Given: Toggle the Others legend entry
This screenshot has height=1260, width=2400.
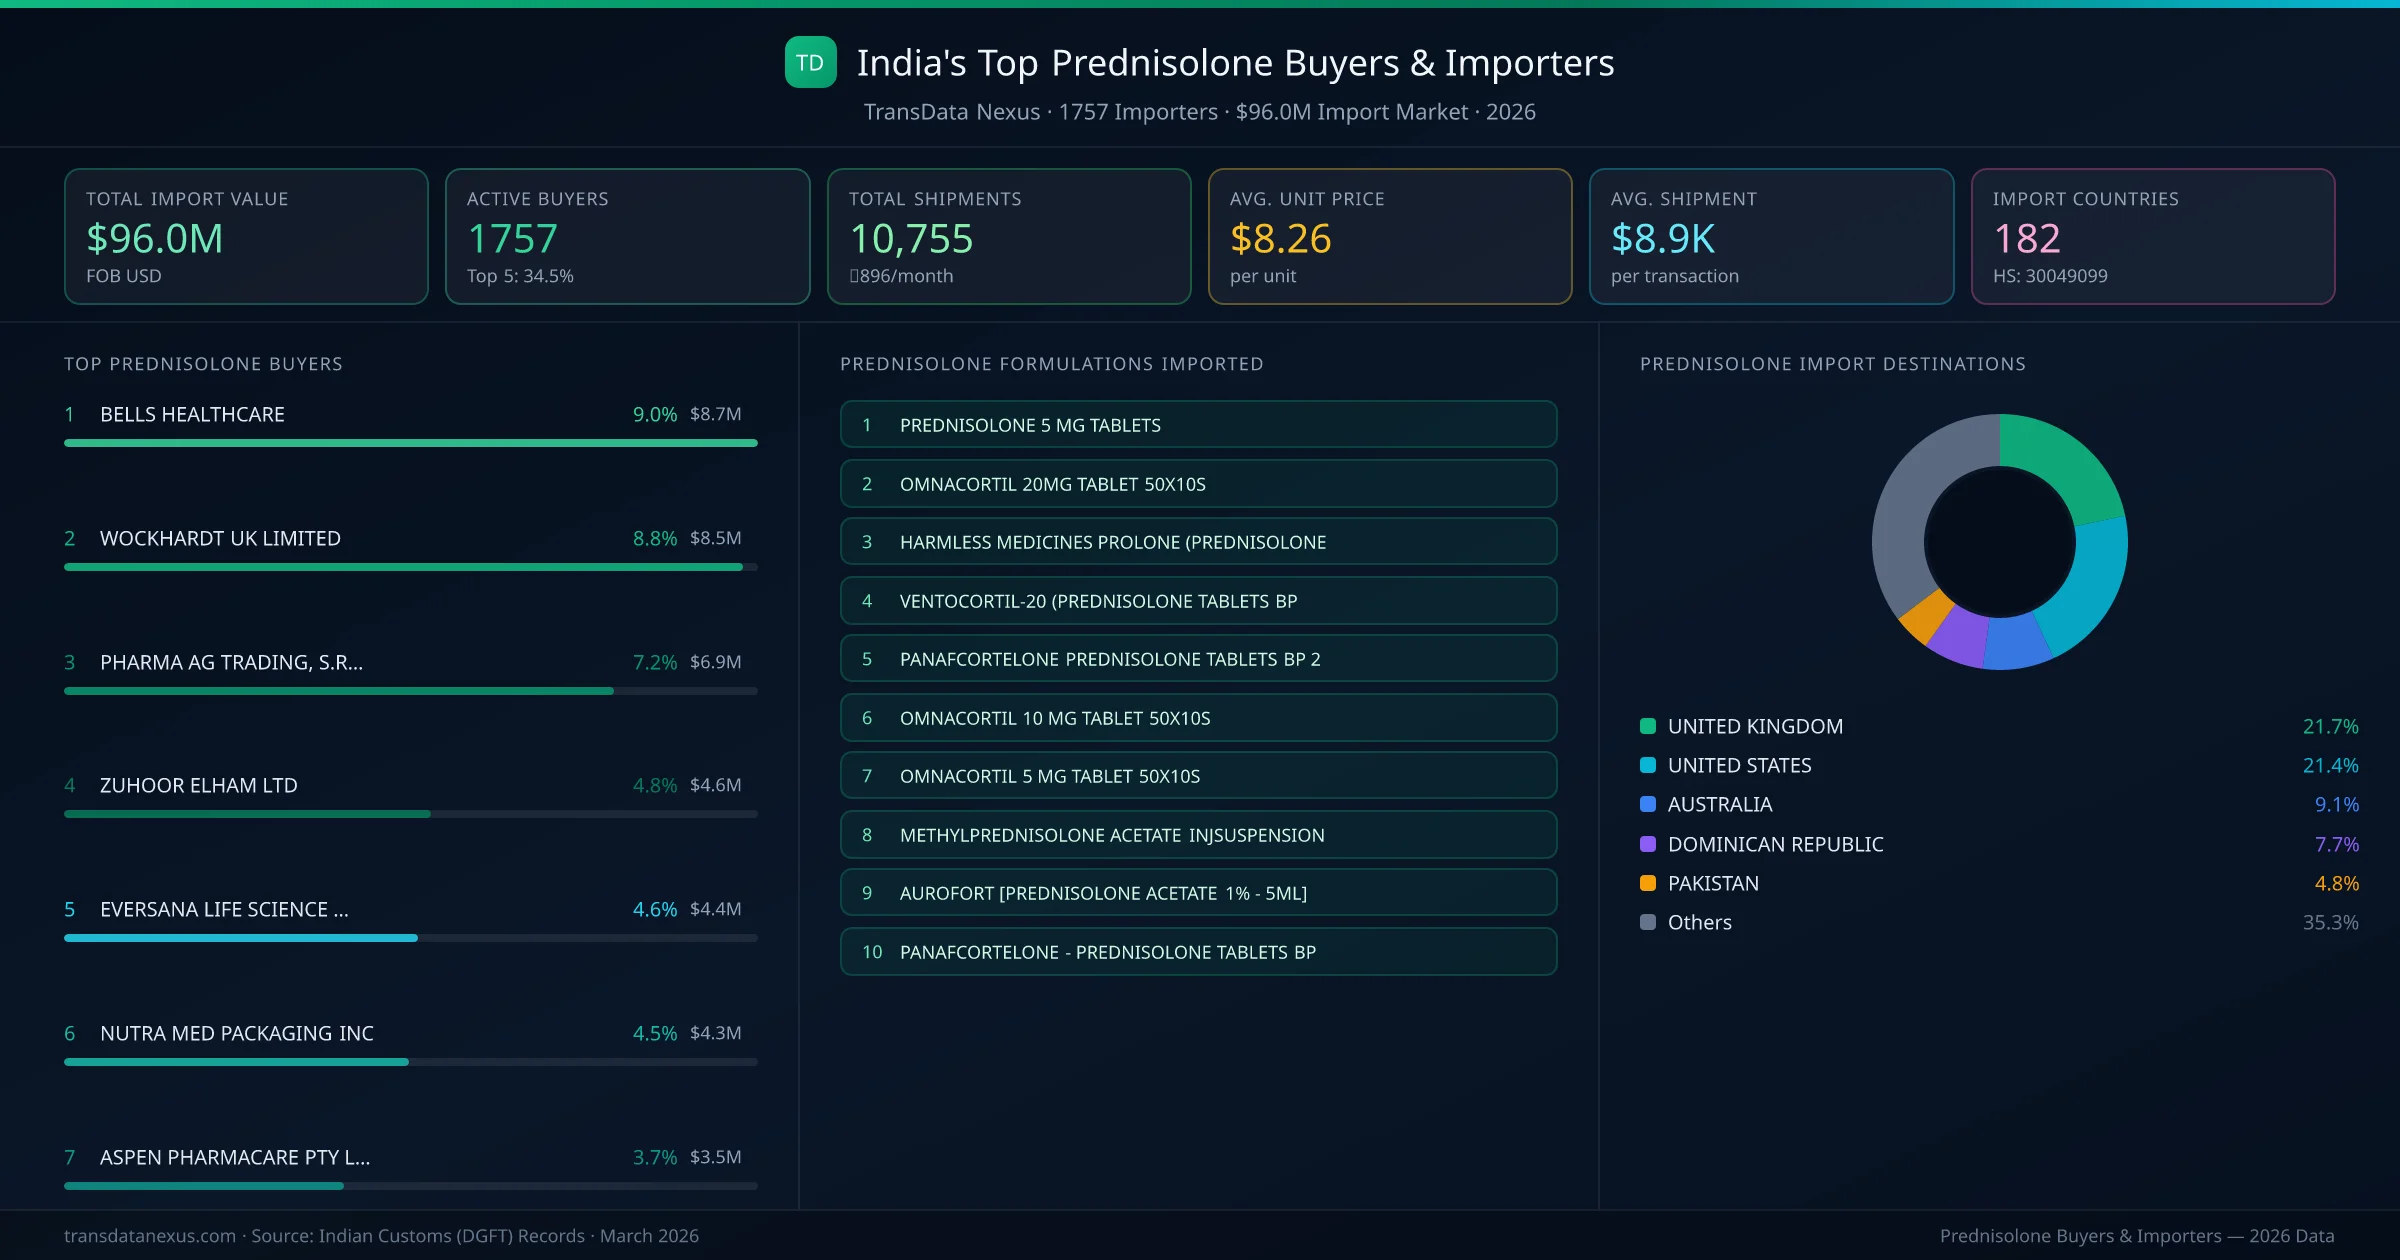Looking at the screenshot, I should (x=1698, y=922).
